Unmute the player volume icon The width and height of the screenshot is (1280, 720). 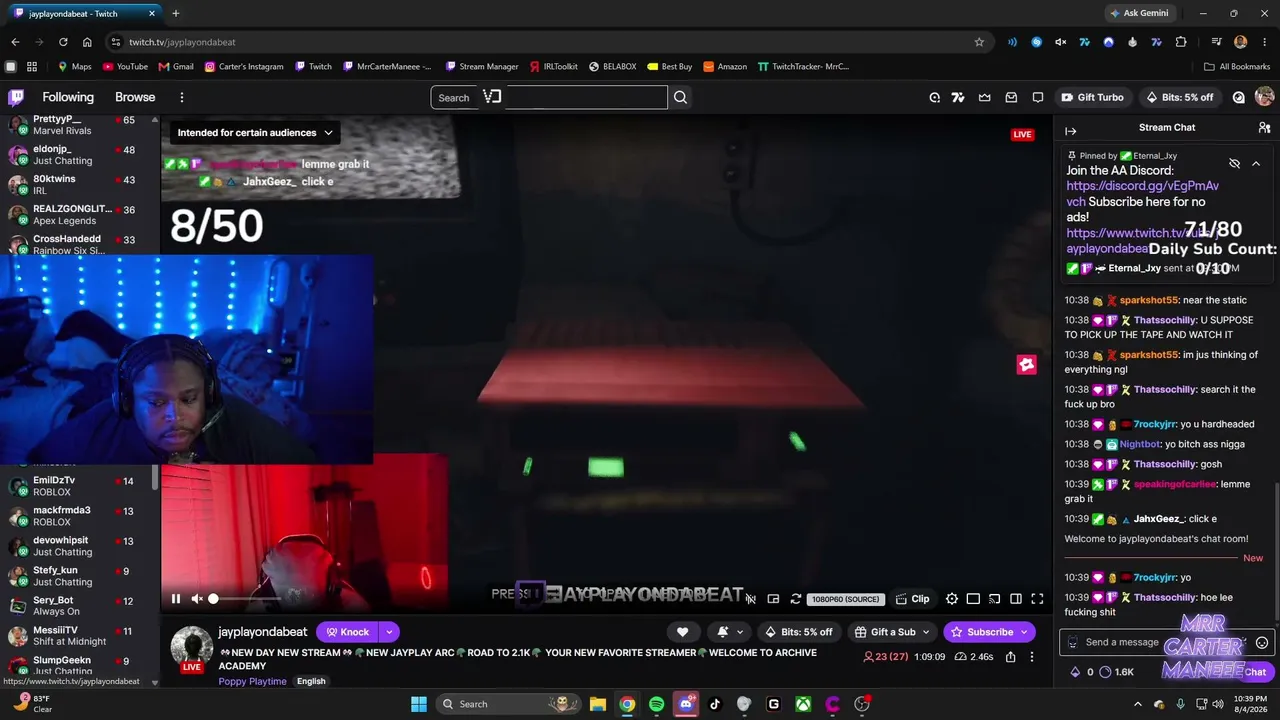click(197, 599)
